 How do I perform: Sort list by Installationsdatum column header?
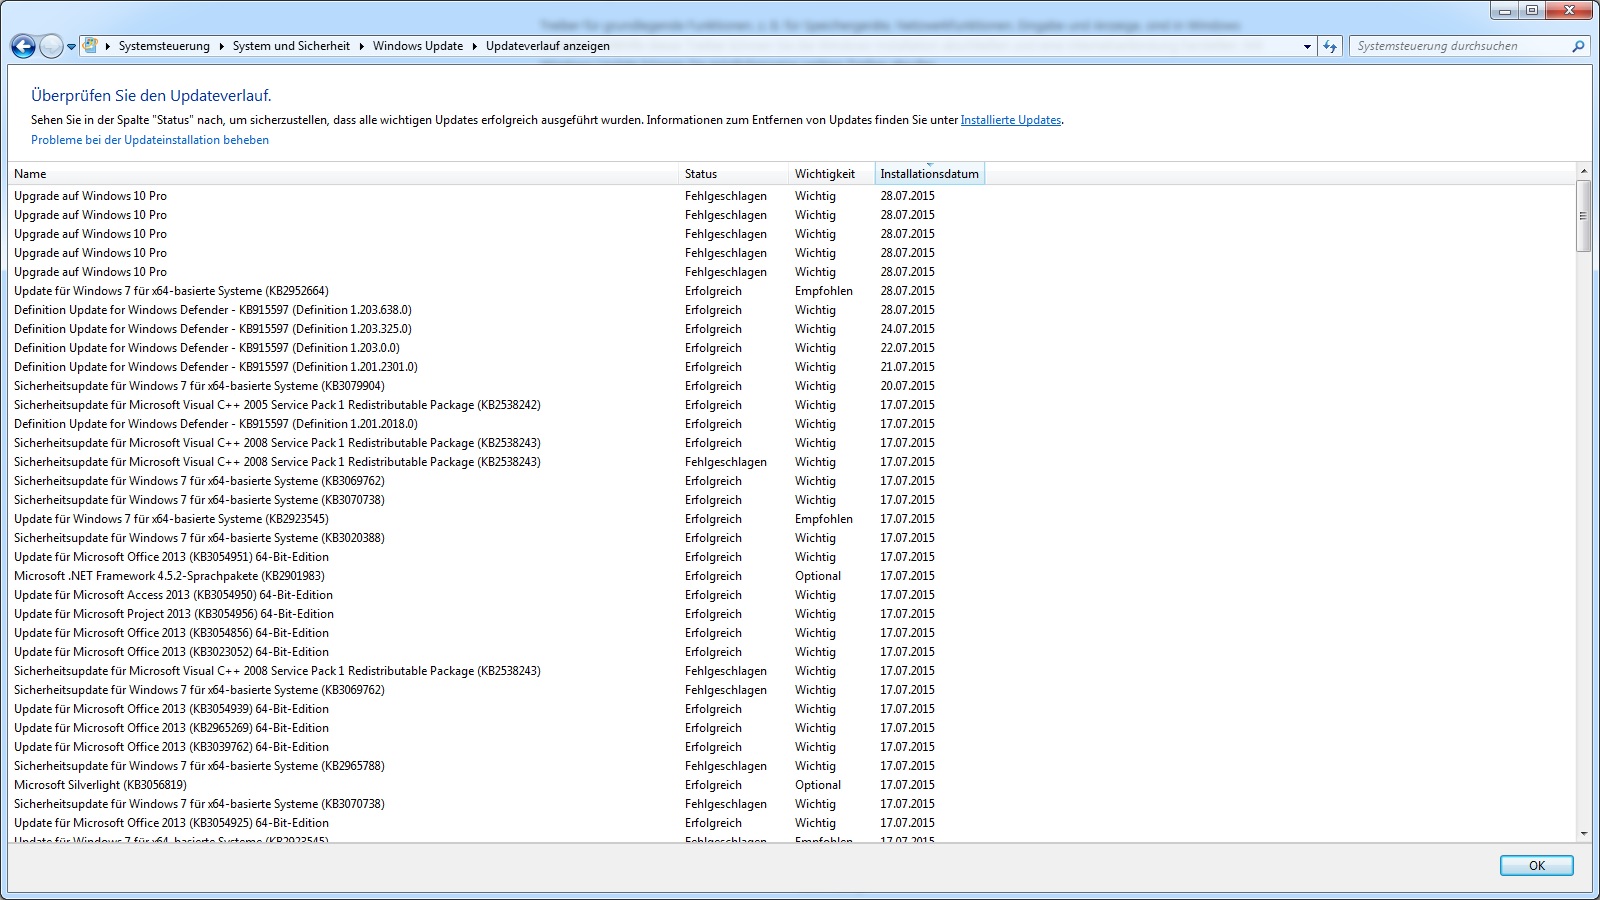point(930,174)
